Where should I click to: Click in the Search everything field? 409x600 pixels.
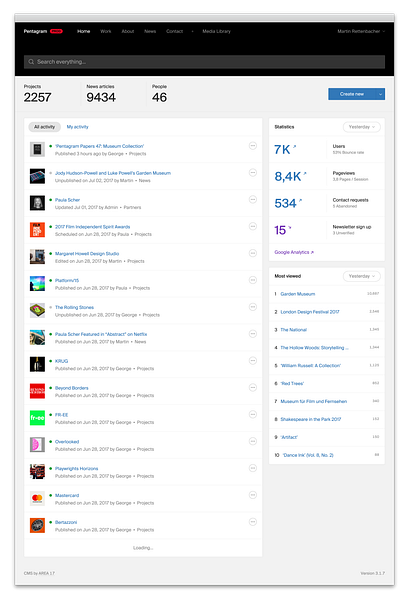click(x=204, y=62)
